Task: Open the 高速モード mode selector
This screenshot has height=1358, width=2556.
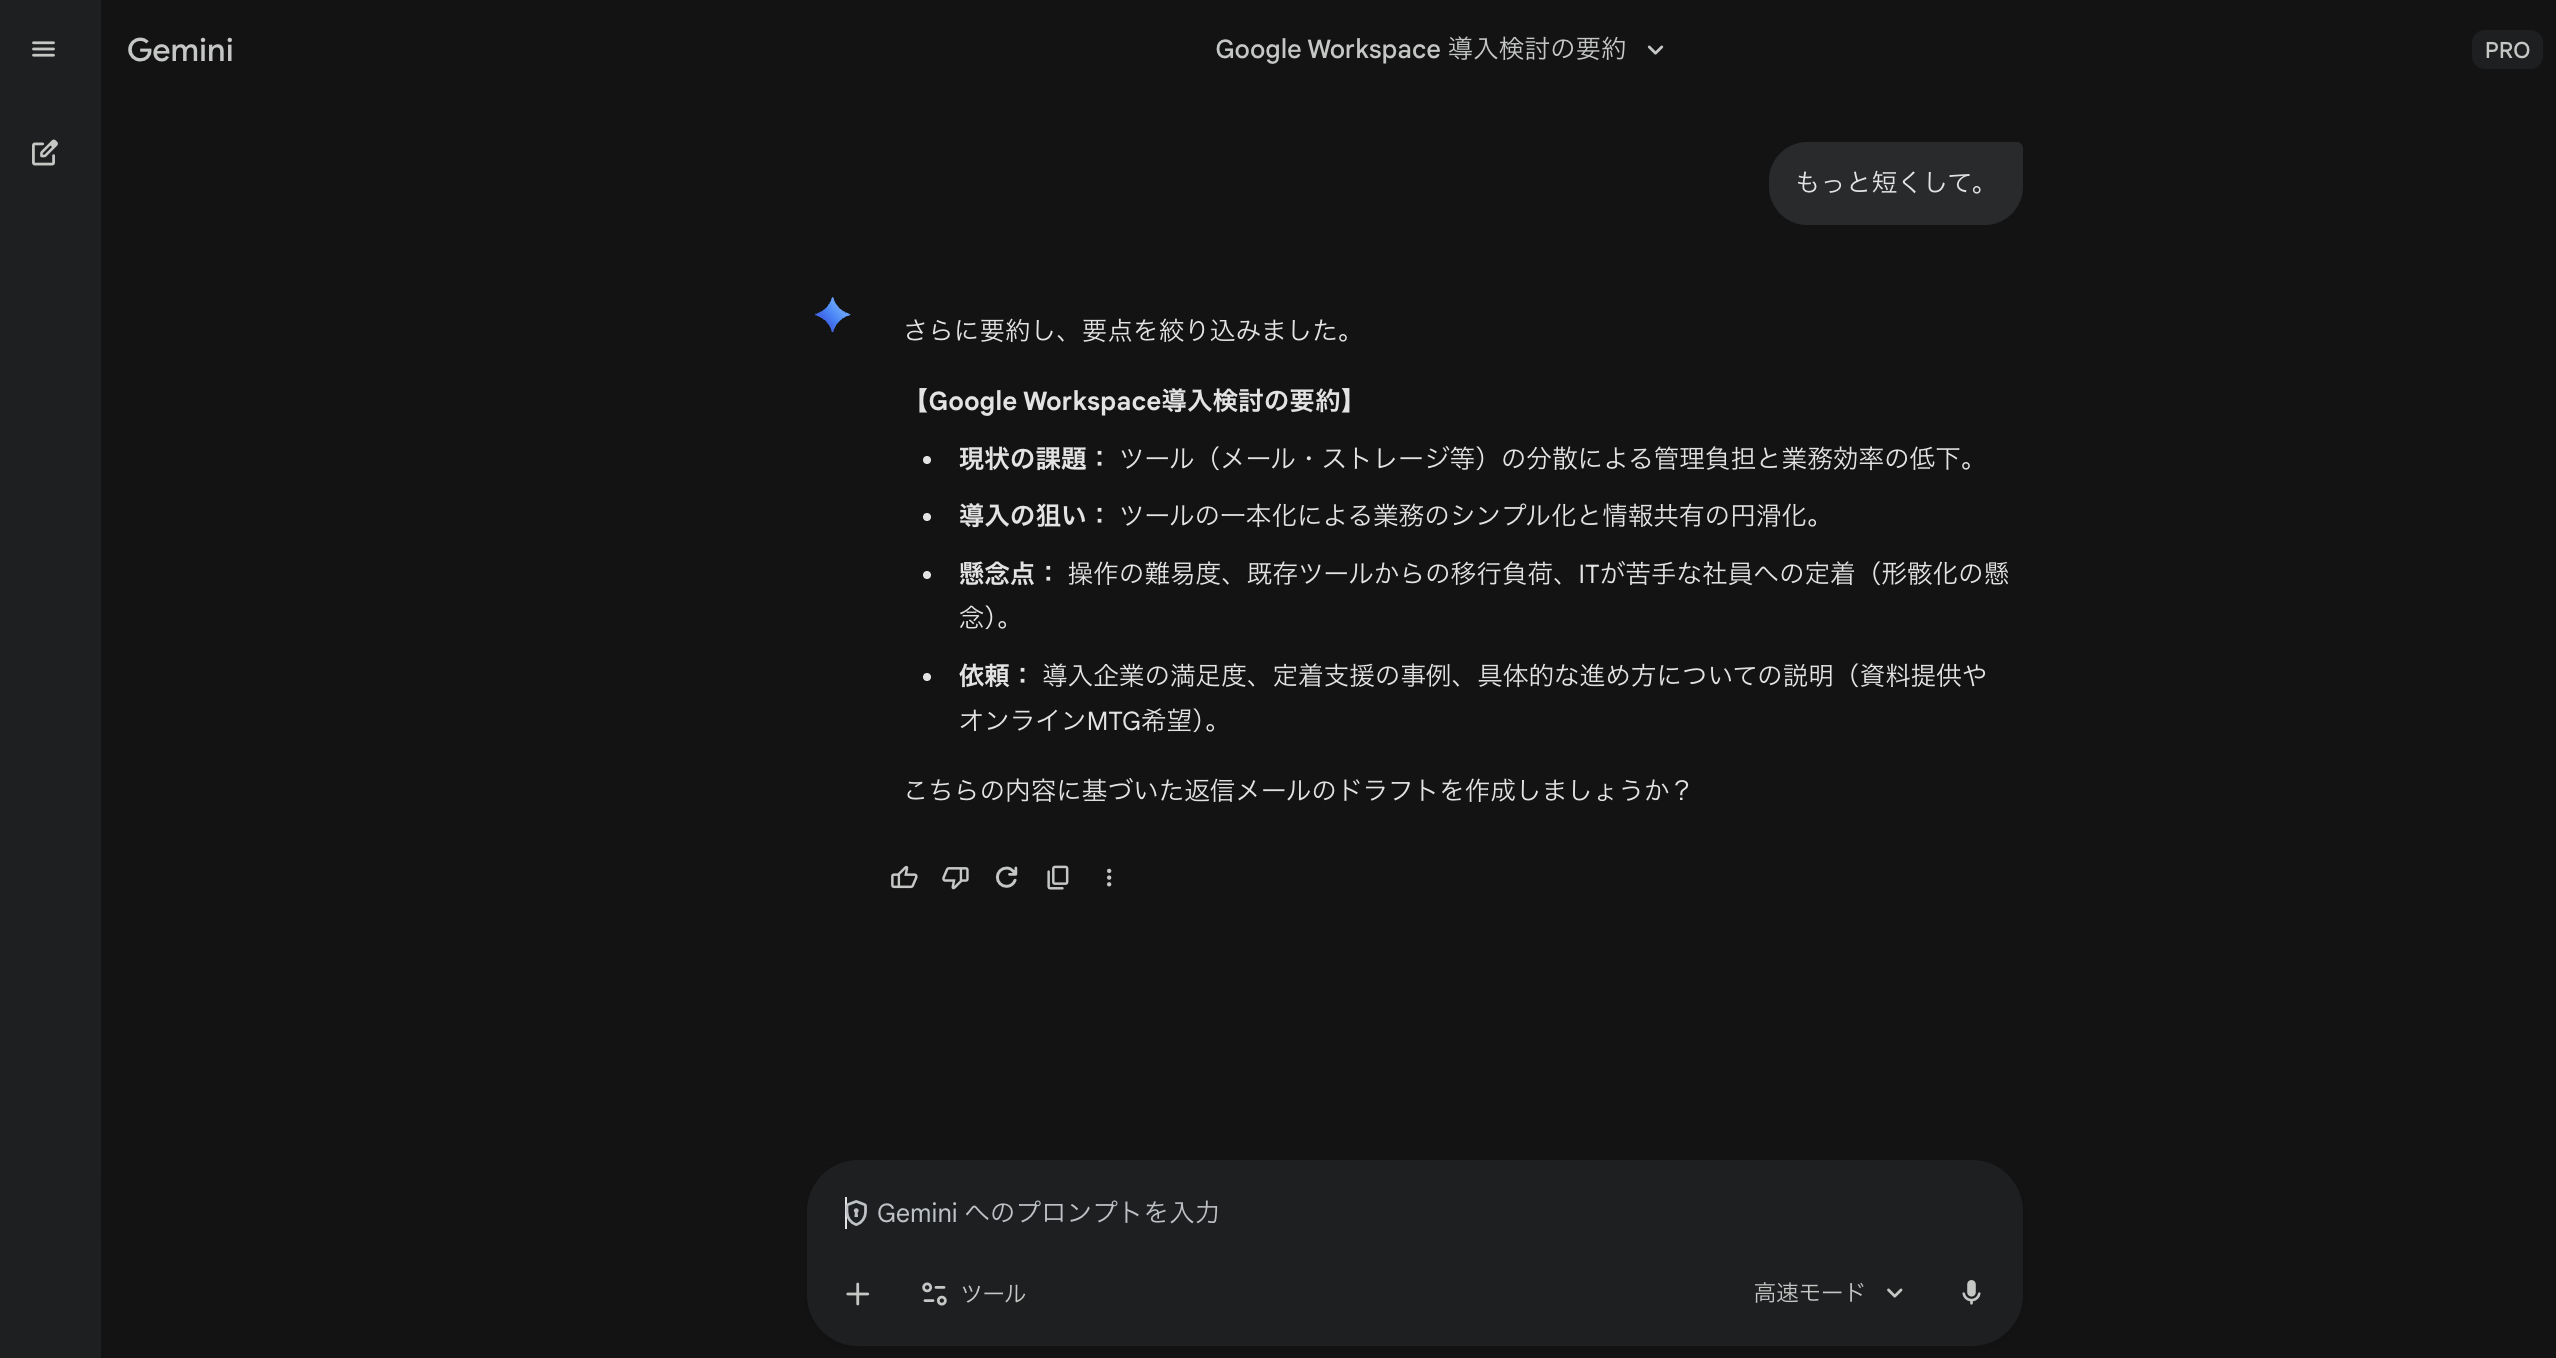Action: pyautogui.click(x=1830, y=1292)
